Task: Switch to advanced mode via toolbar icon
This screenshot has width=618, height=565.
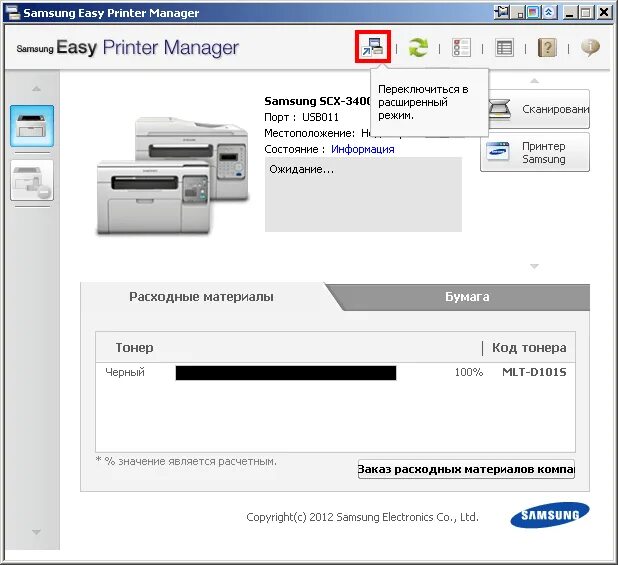Action: [372, 46]
